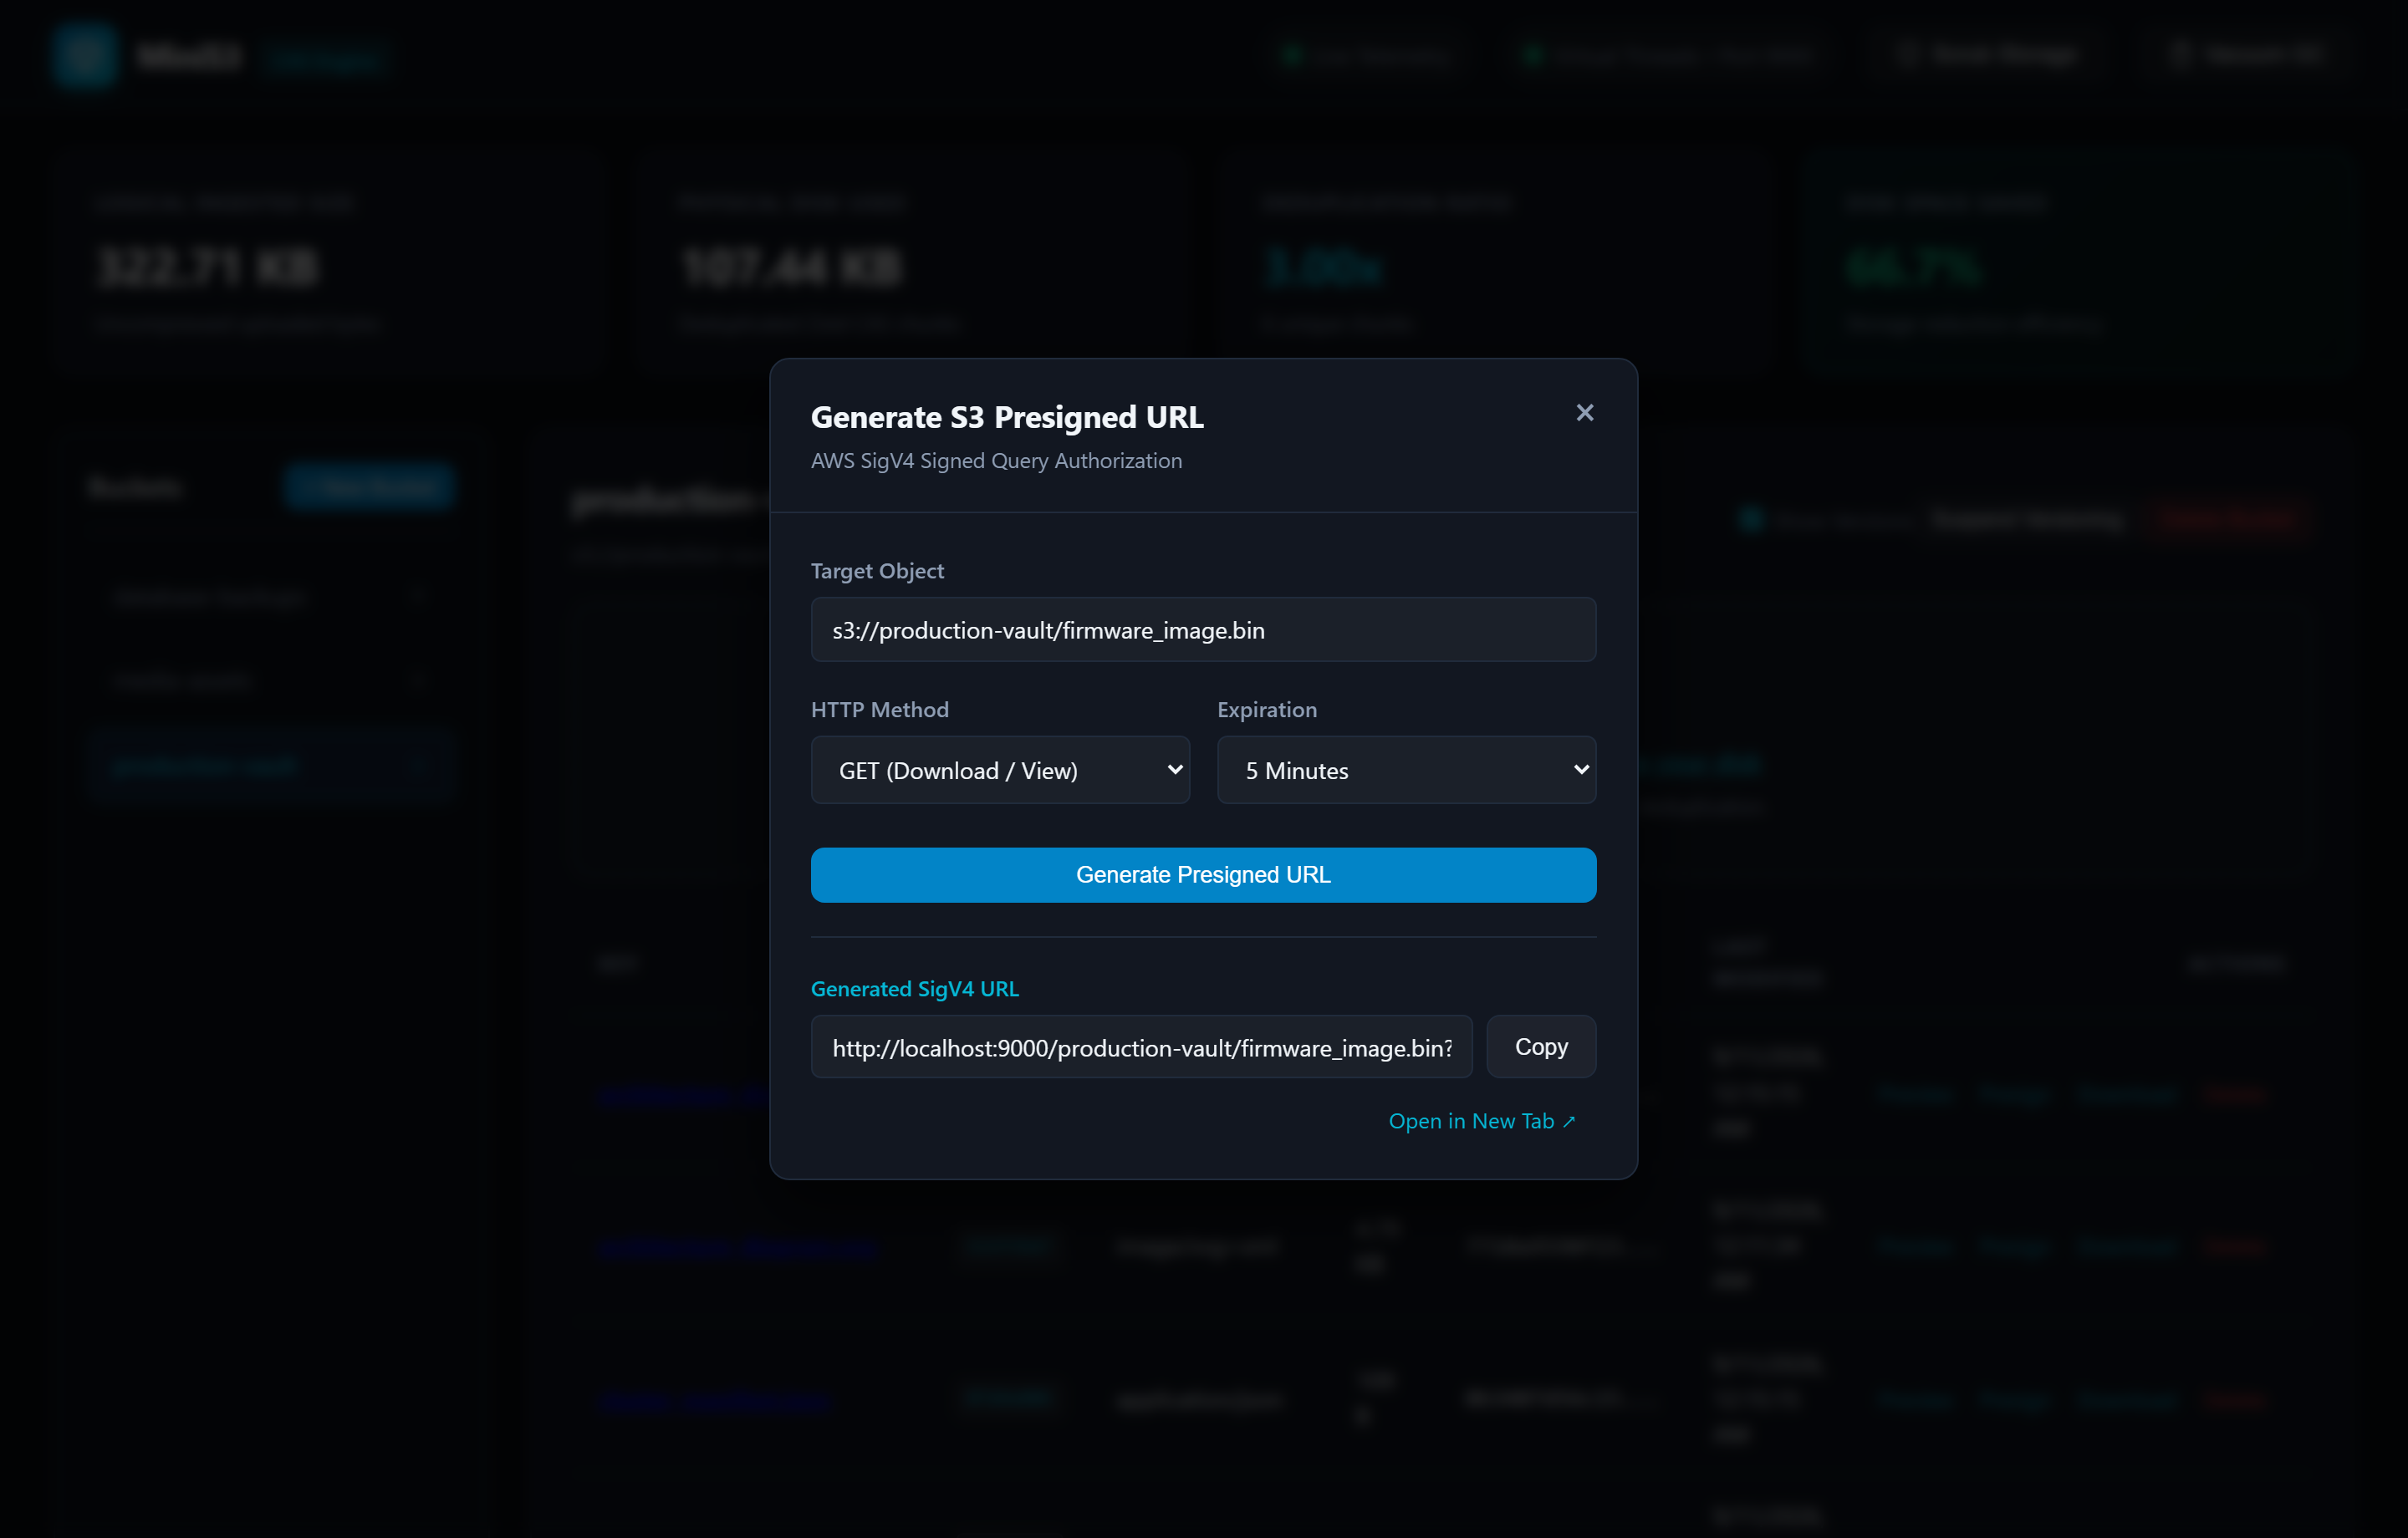Click the Target Object label
Image resolution: width=2408 pixels, height=1538 pixels.
[x=877, y=571]
